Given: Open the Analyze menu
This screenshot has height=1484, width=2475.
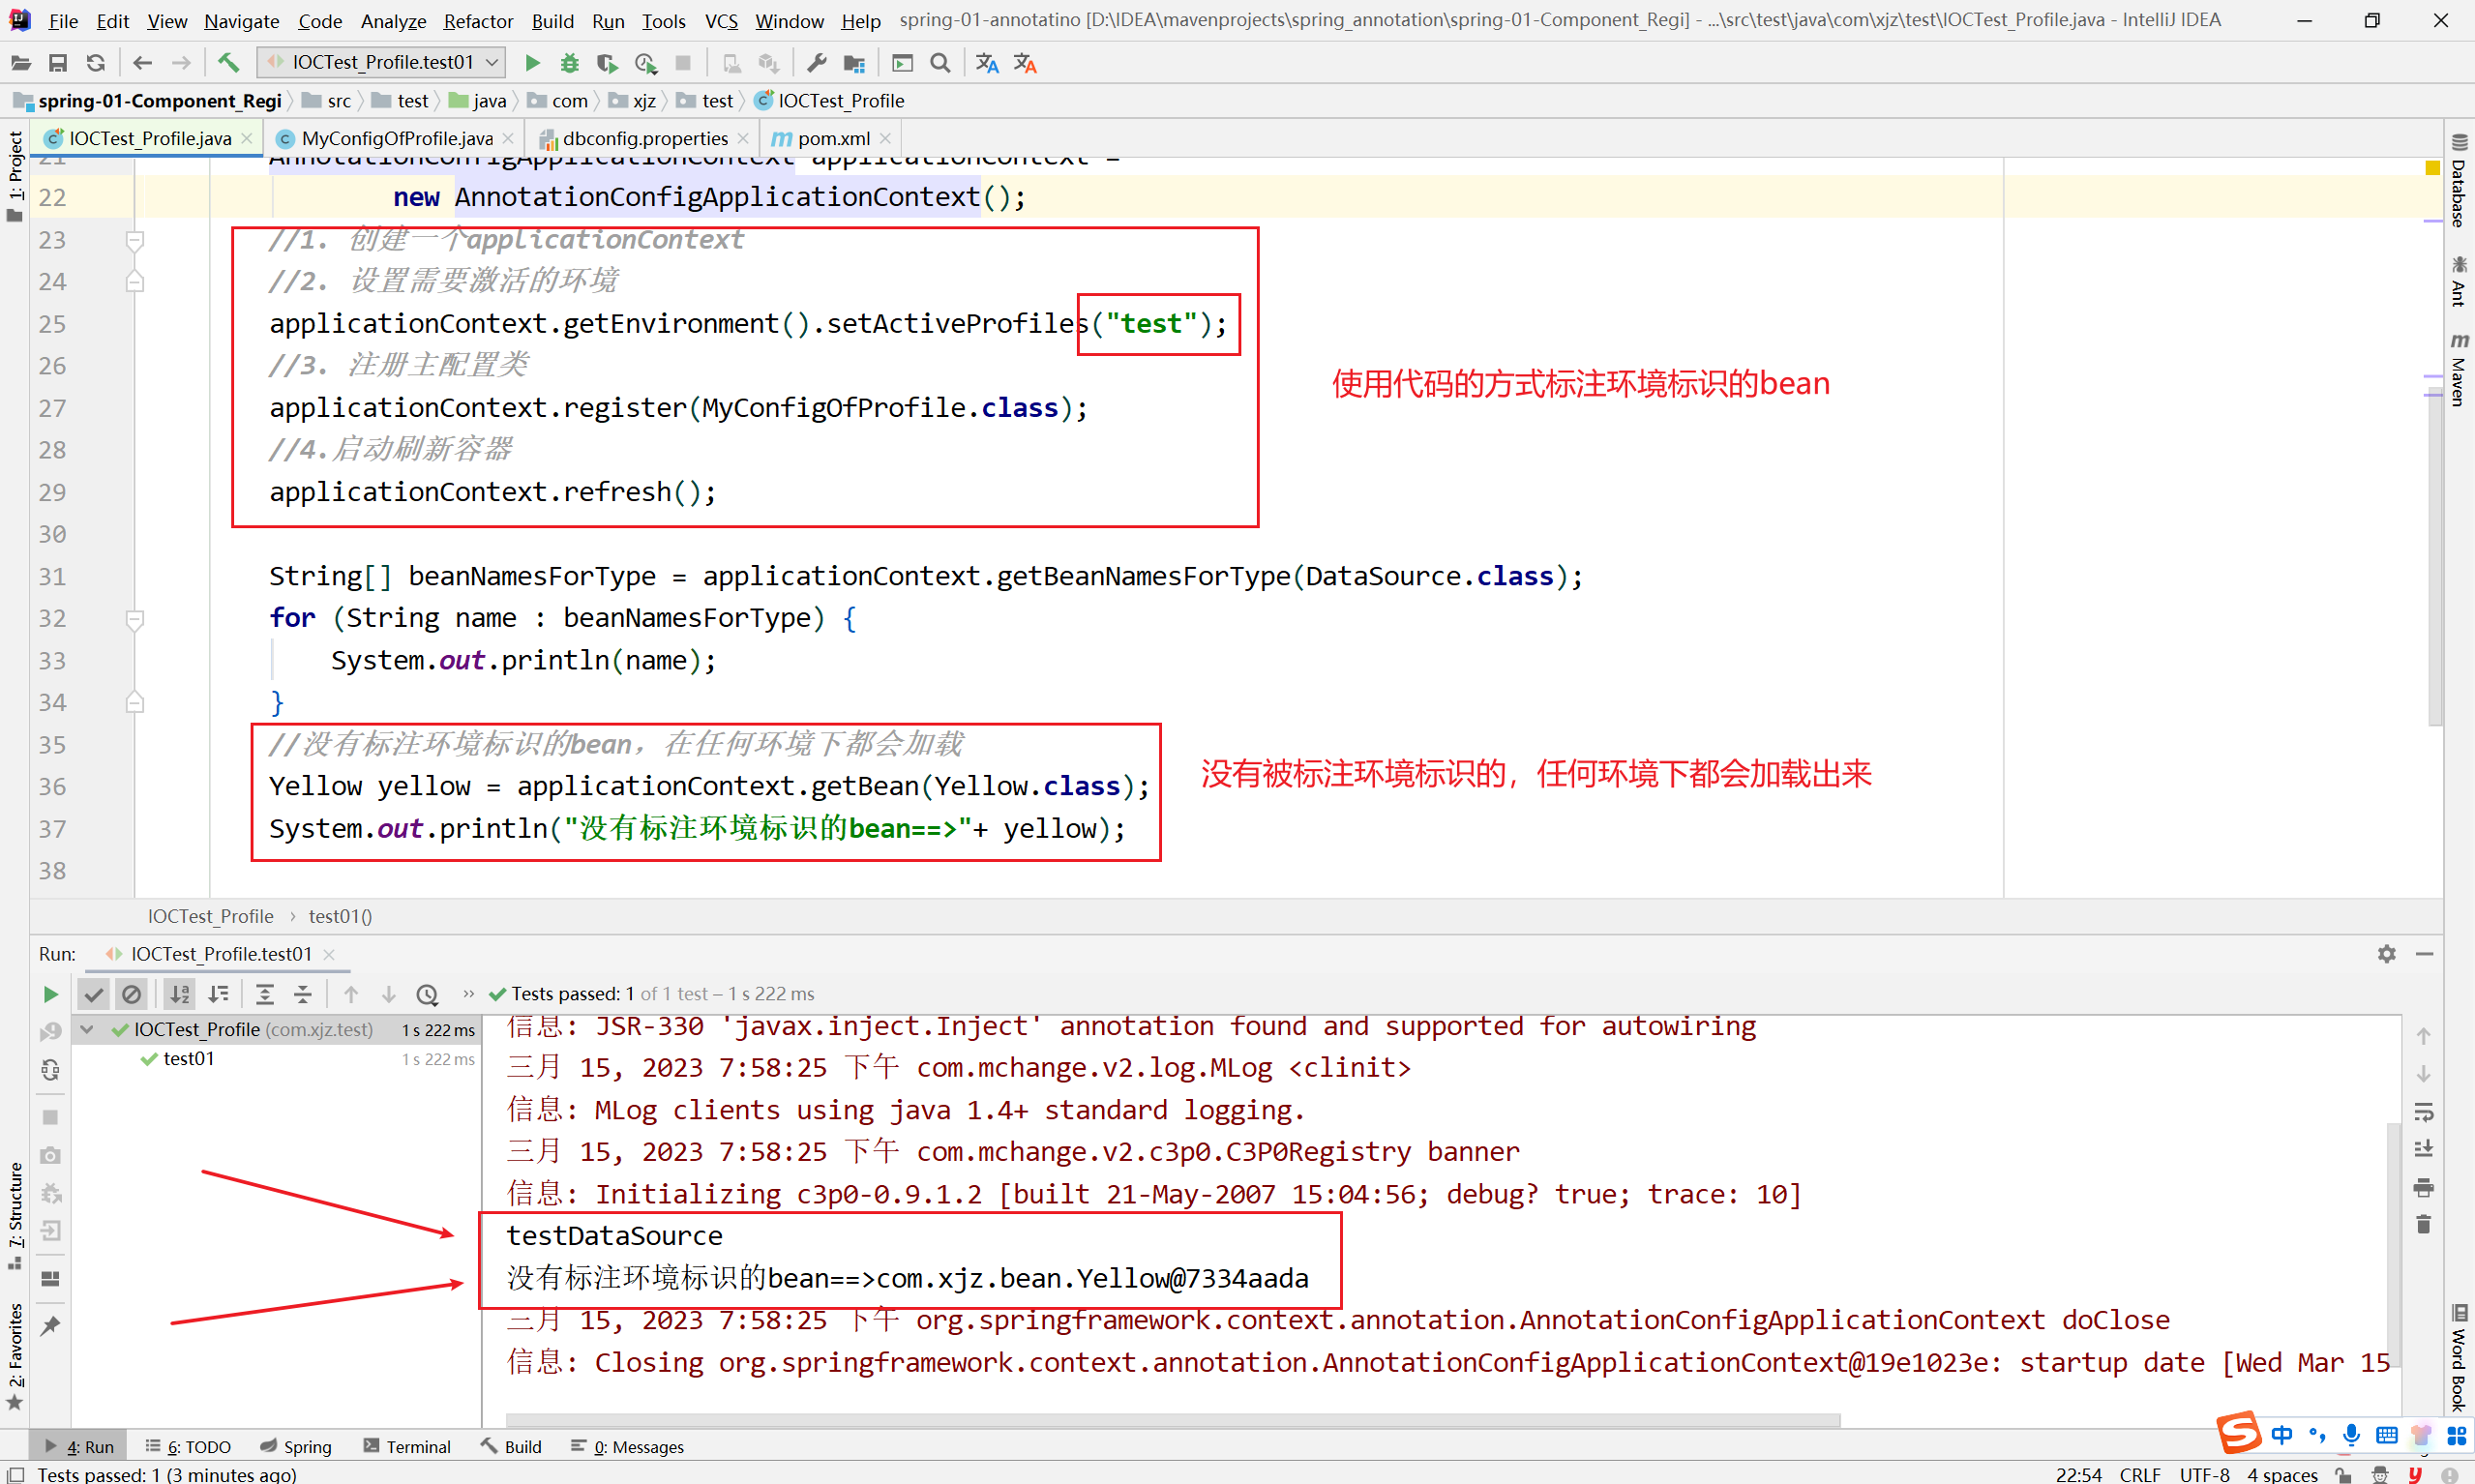Looking at the screenshot, I should [393, 21].
